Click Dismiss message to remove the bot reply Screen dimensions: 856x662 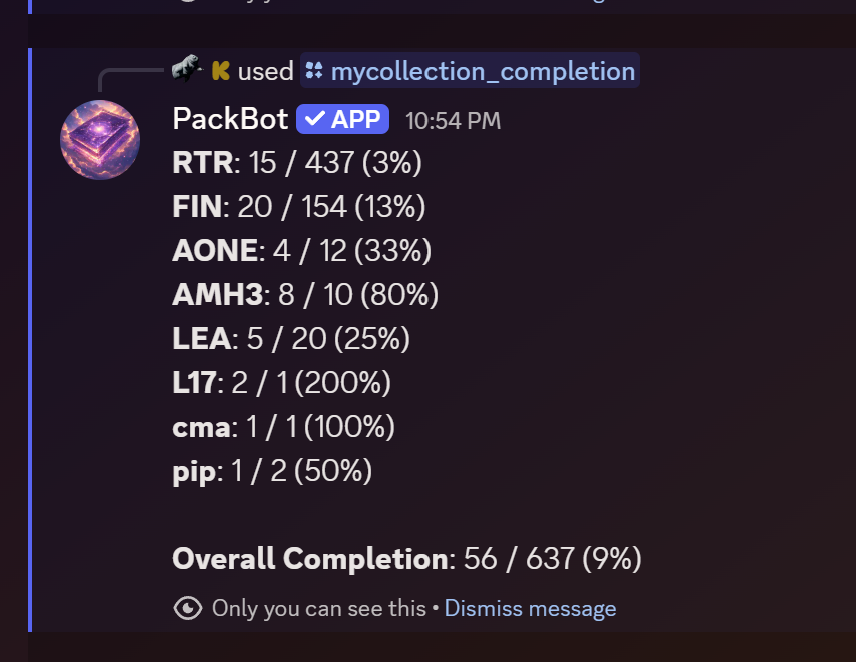click(x=531, y=608)
